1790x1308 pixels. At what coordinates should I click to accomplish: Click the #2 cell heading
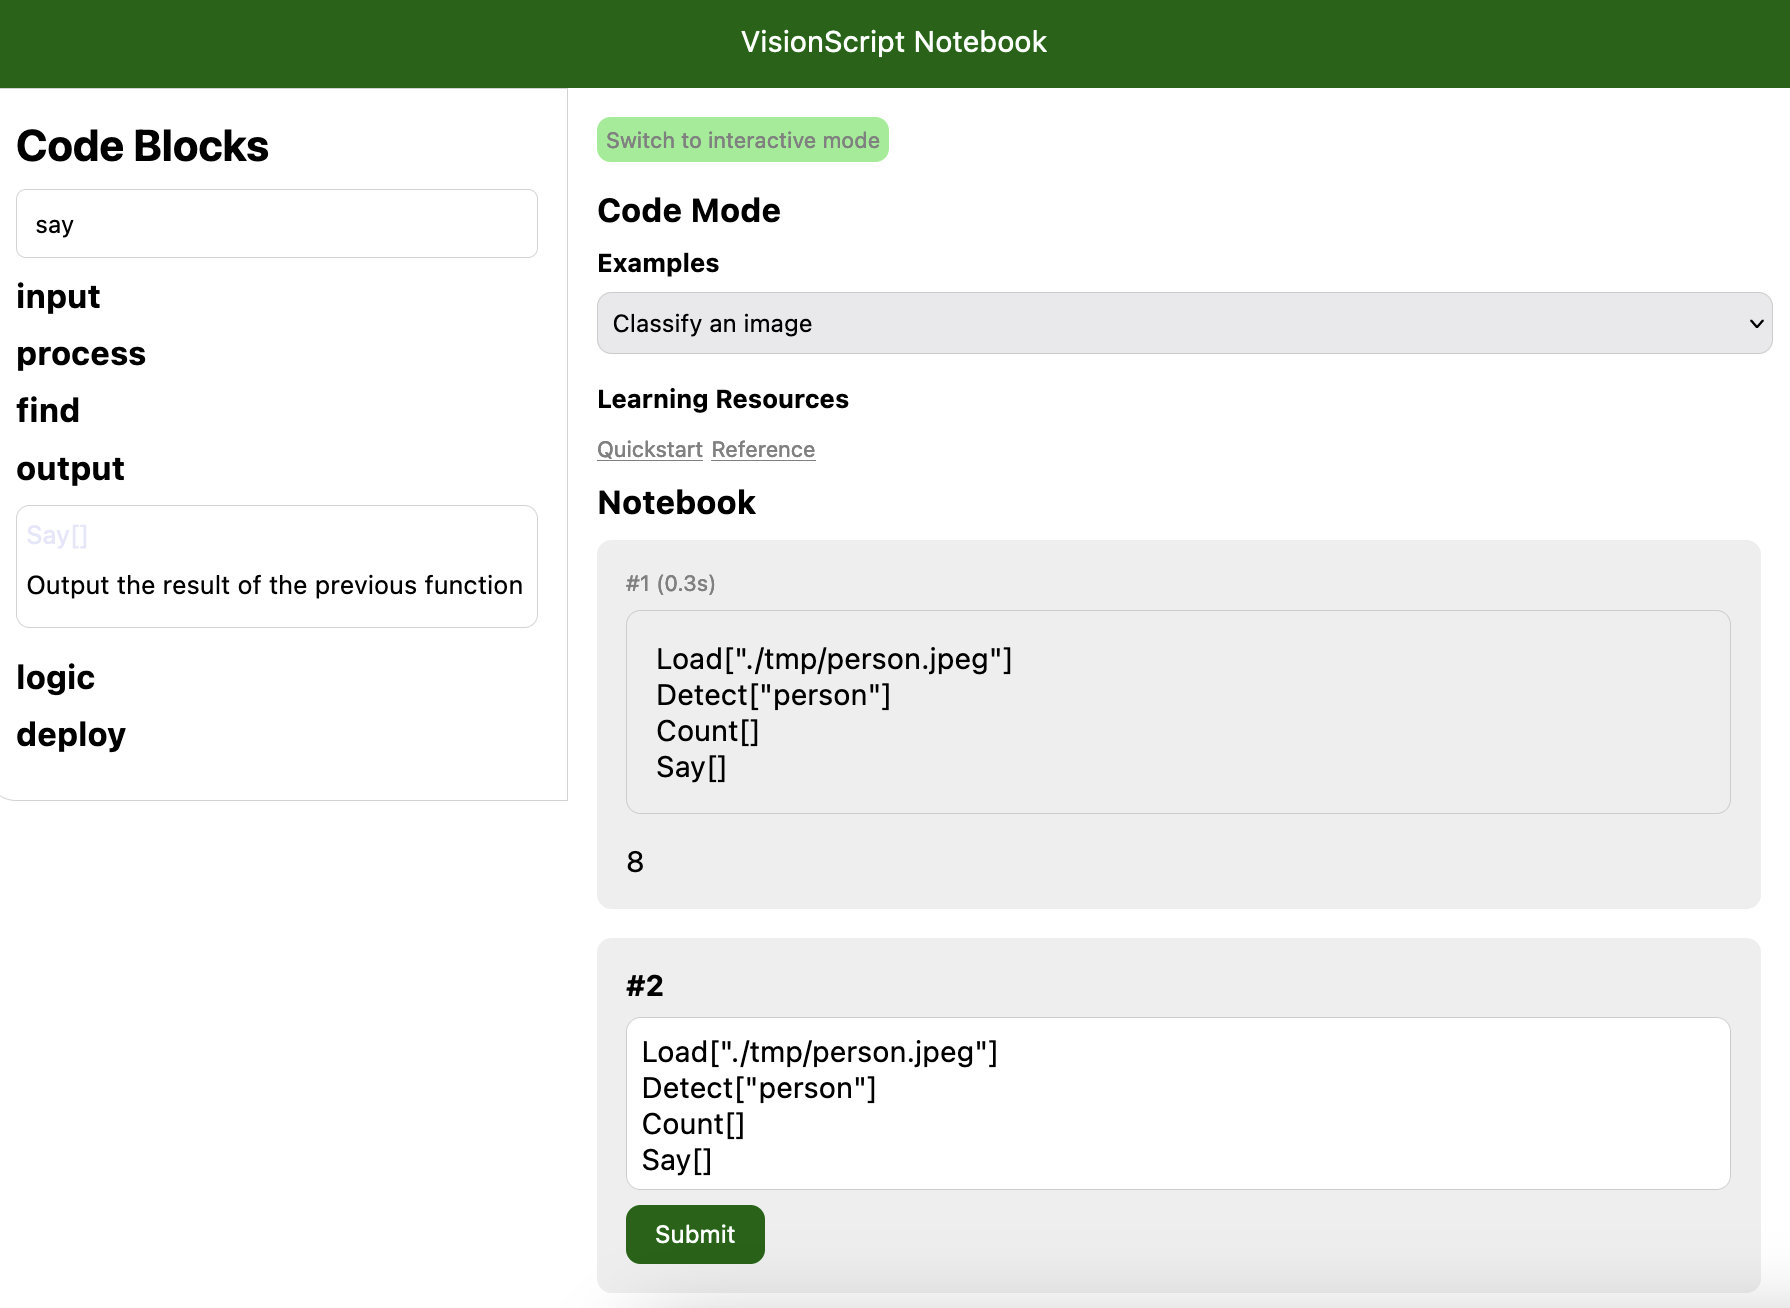pyautogui.click(x=645, y=986)
